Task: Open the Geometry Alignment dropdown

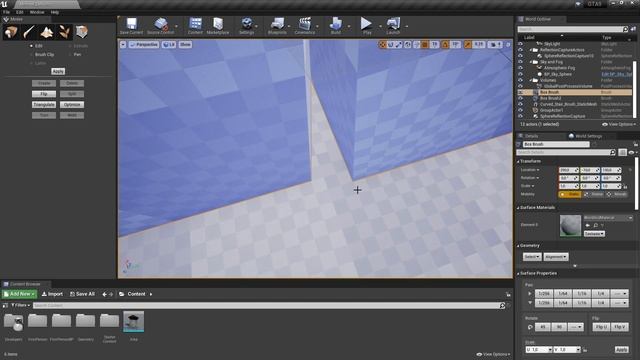Action: click(556, 257)
